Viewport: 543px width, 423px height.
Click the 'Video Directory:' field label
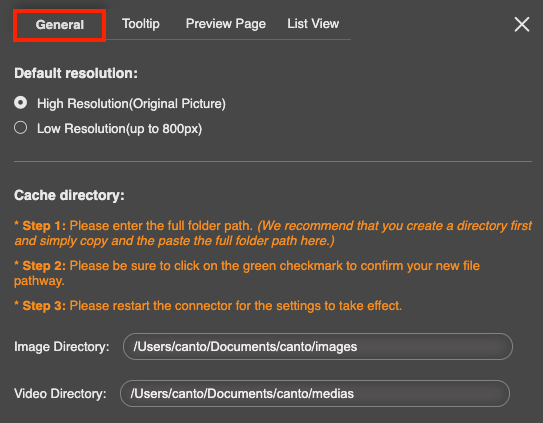click(x=60, y=394)
